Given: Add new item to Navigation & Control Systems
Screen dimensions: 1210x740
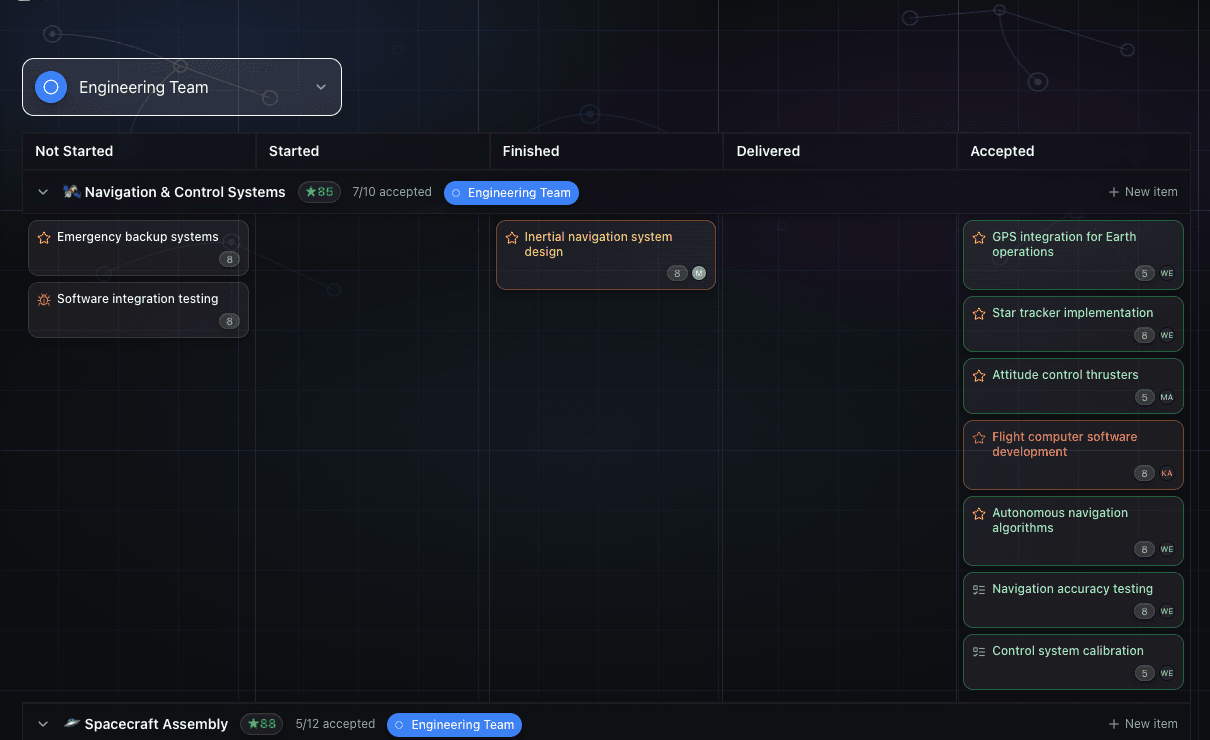Looking at the screenshot, I should pyautogui.click(x=1143, y=192).
